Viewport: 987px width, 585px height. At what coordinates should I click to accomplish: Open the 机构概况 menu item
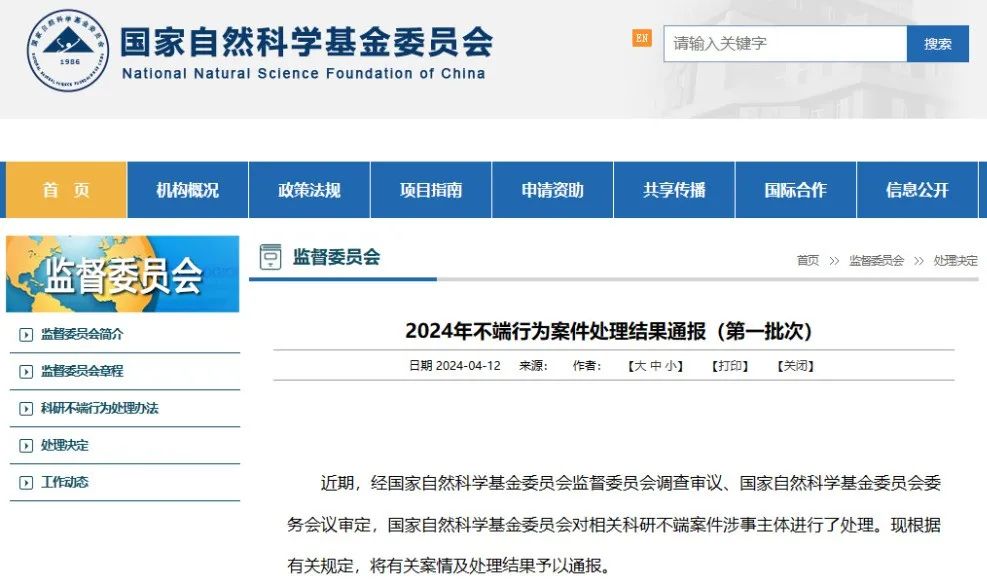tap(188, 190)
